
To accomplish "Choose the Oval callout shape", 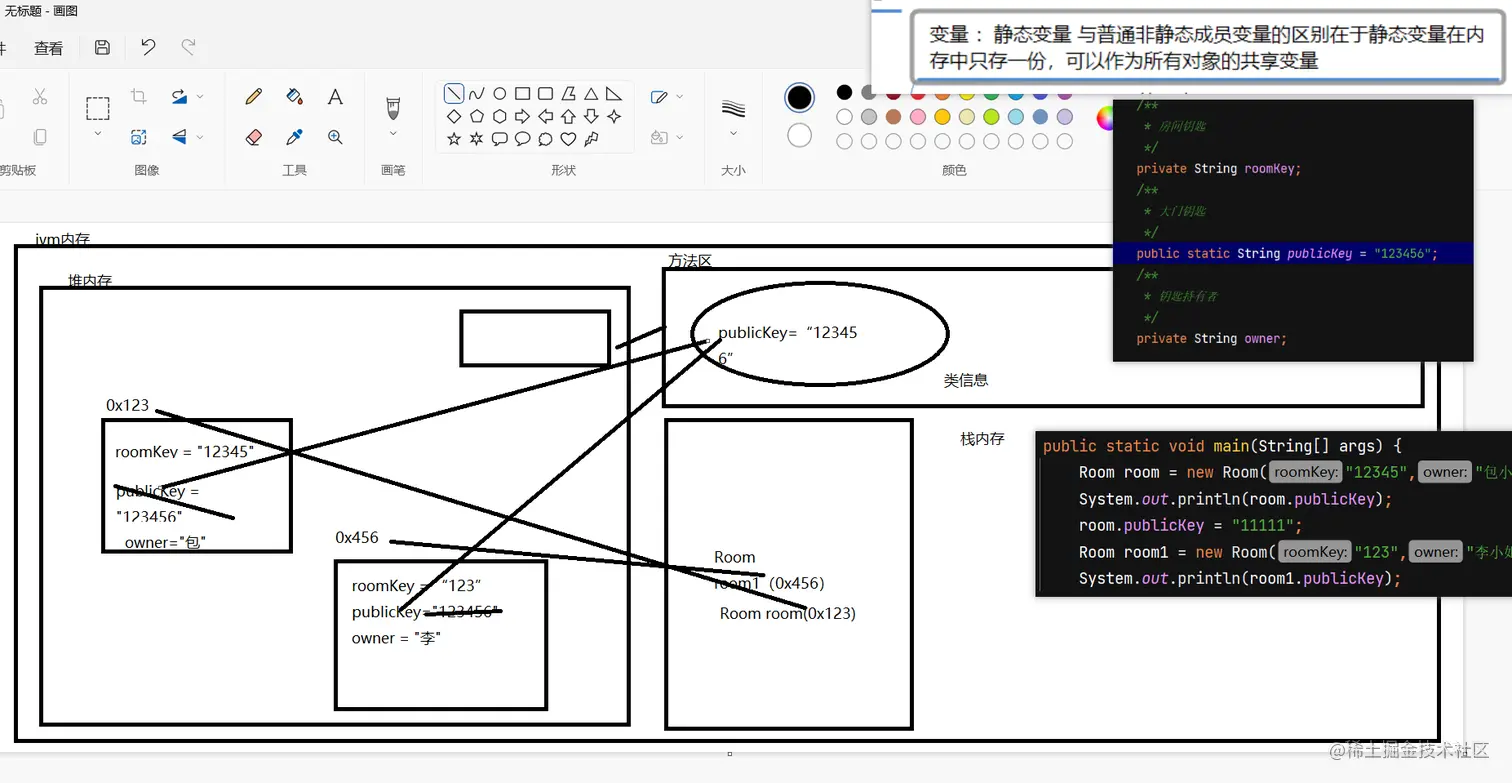I will 522,139.
